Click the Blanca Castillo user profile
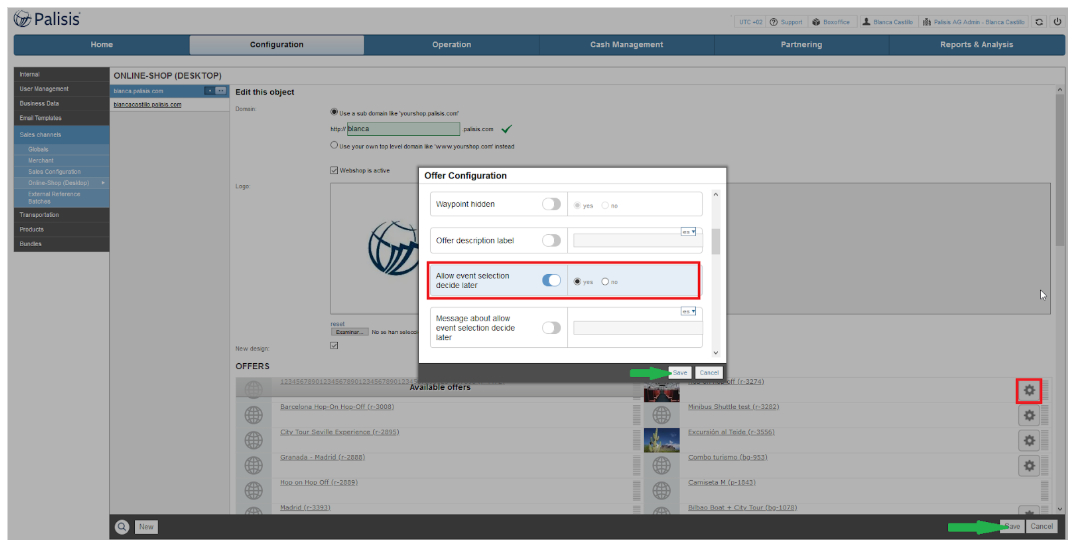The image size is (1073, 547). (887, 22)
